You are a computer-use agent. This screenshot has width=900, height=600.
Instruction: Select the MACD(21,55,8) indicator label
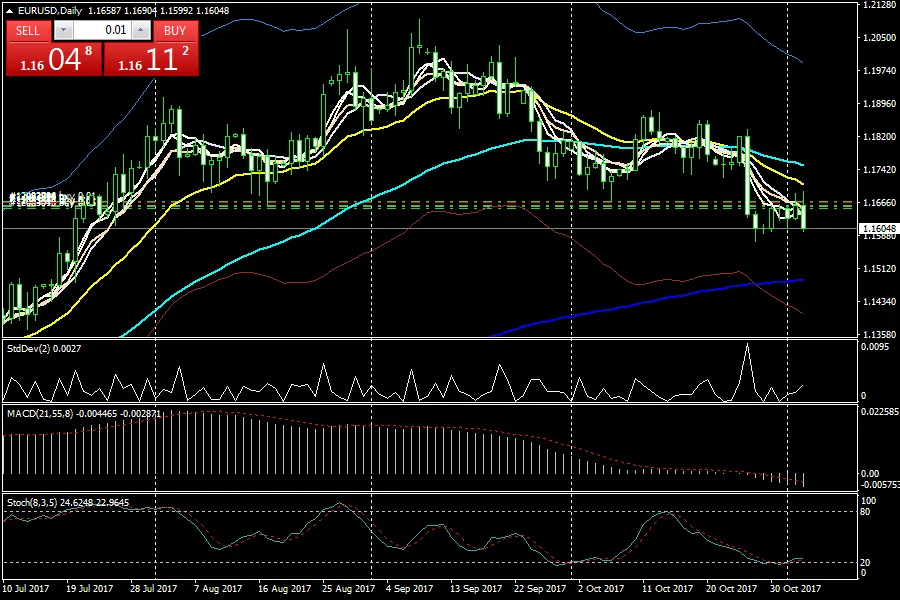tap(84, 413)
